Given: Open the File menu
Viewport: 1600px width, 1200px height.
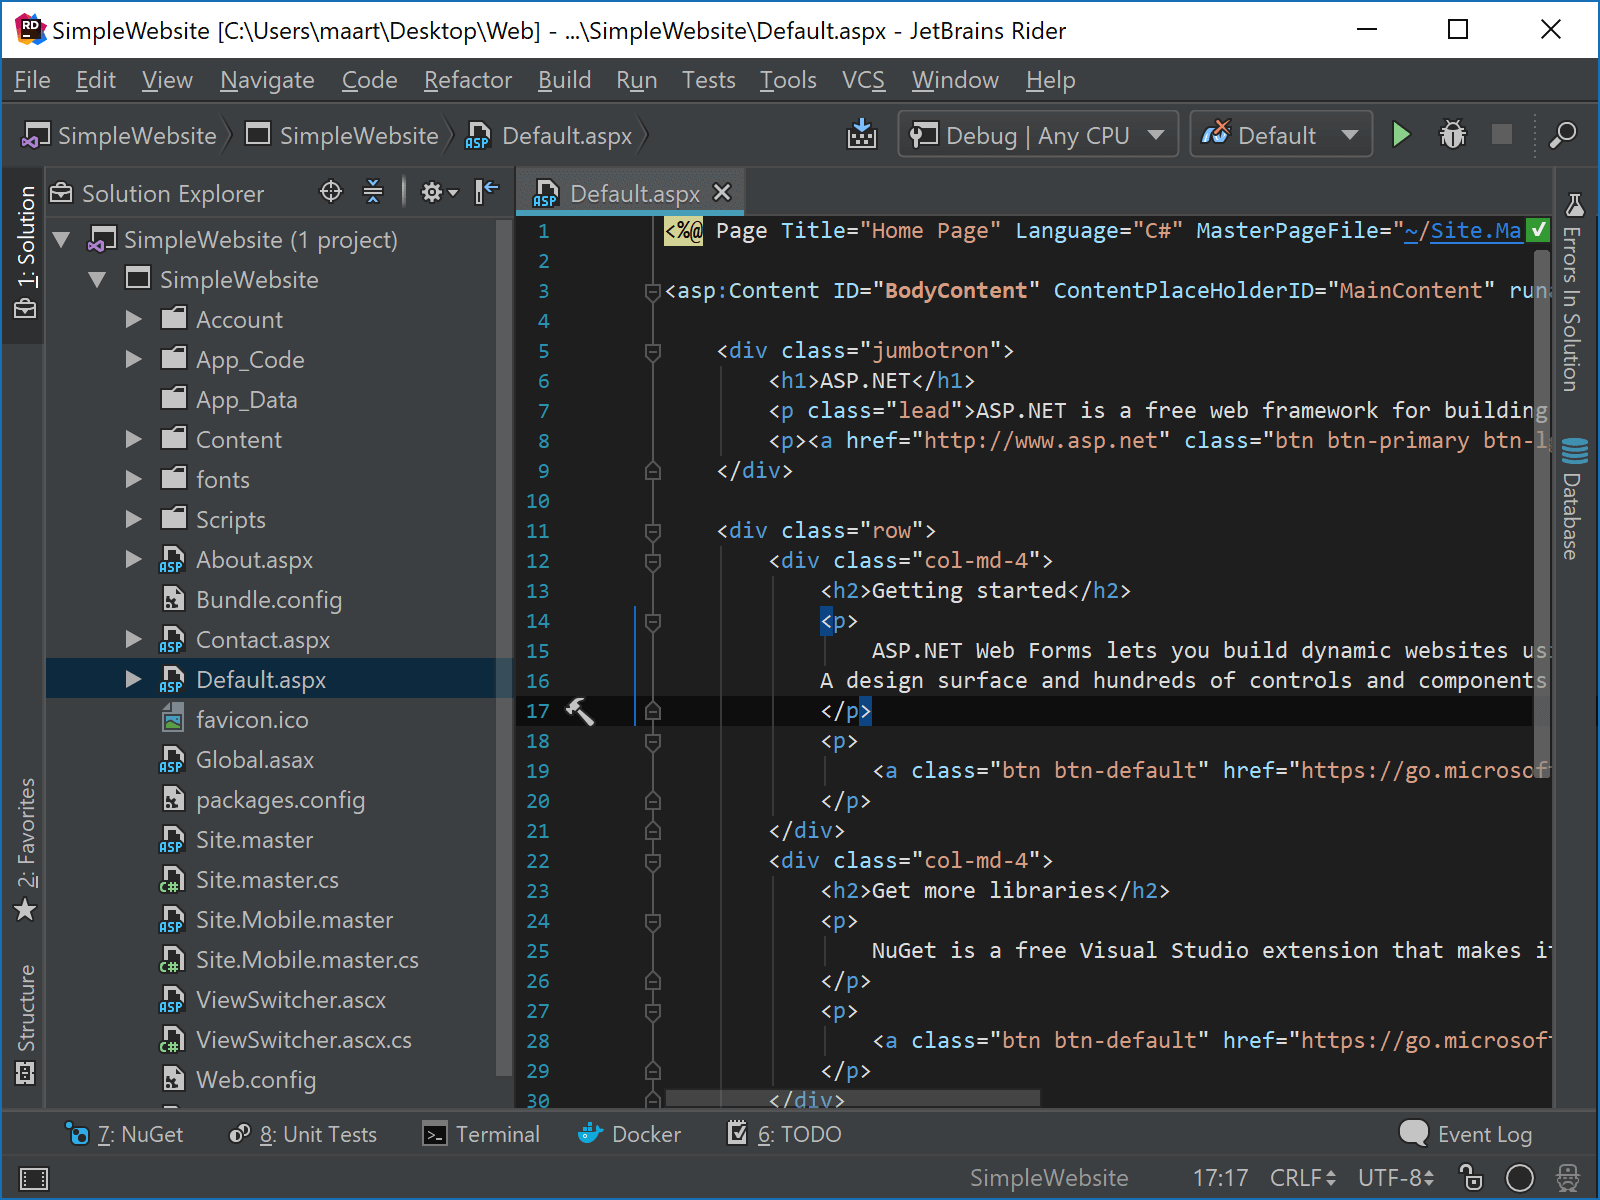Looking at the screenshot, I should coord(32,80).
